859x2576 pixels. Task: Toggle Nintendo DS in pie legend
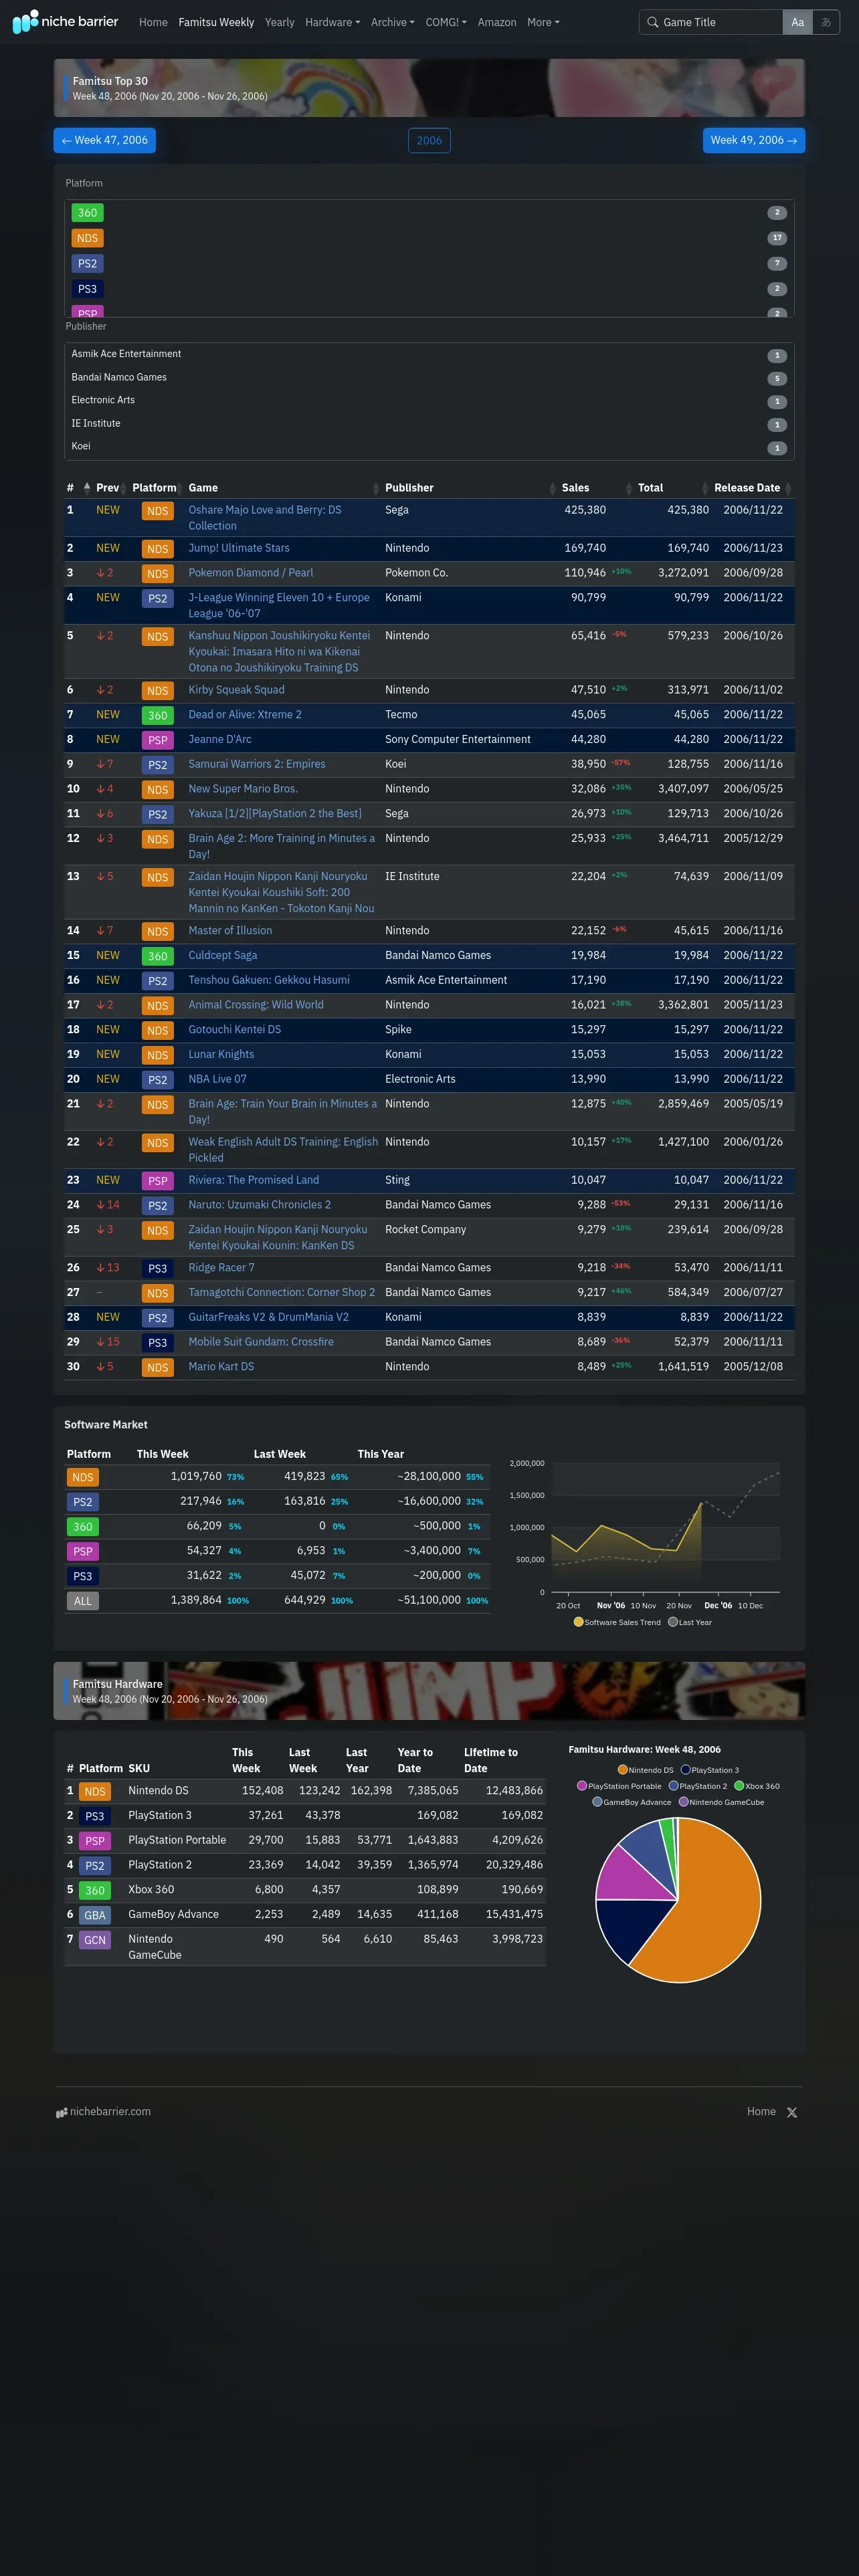click(645, 1770)
